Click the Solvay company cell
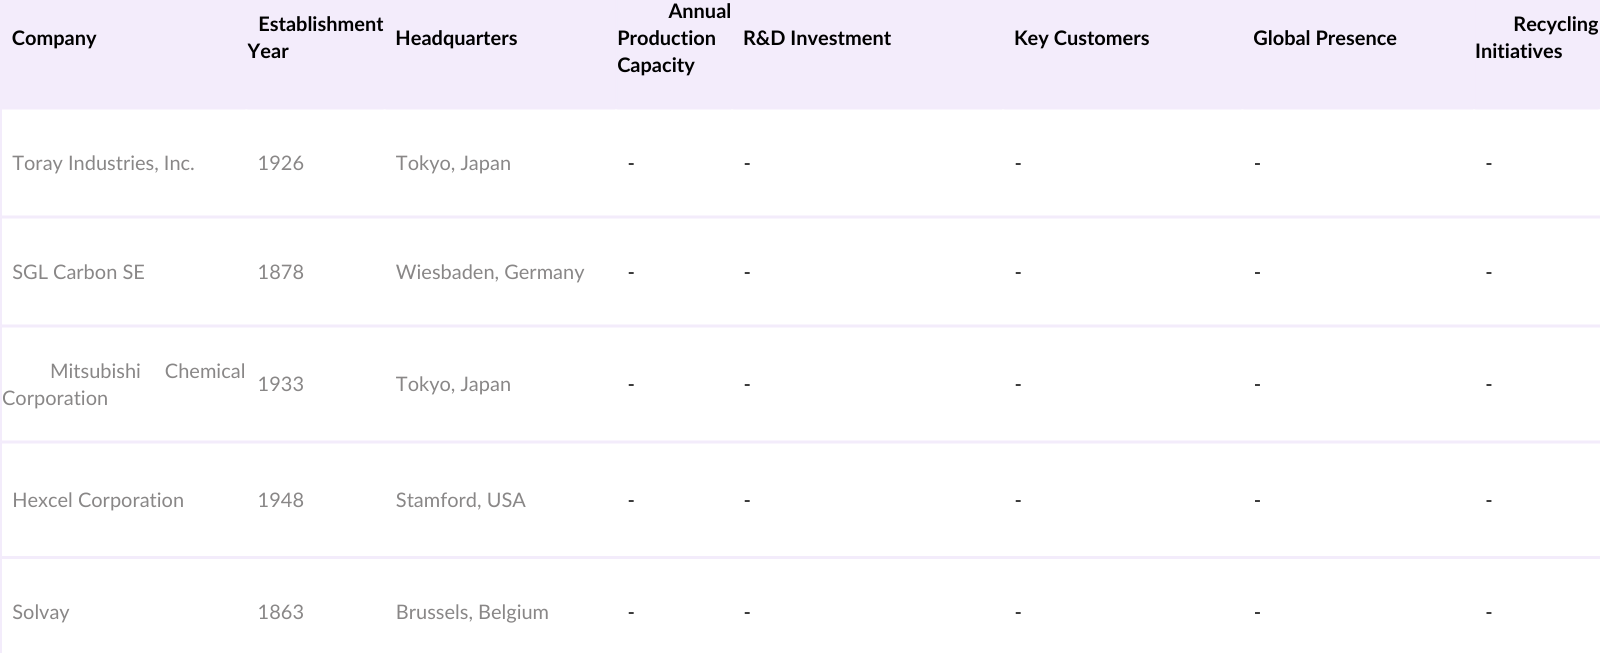Image resolution: width=1600 pixels, height=653 pixels. coord(41,612)
